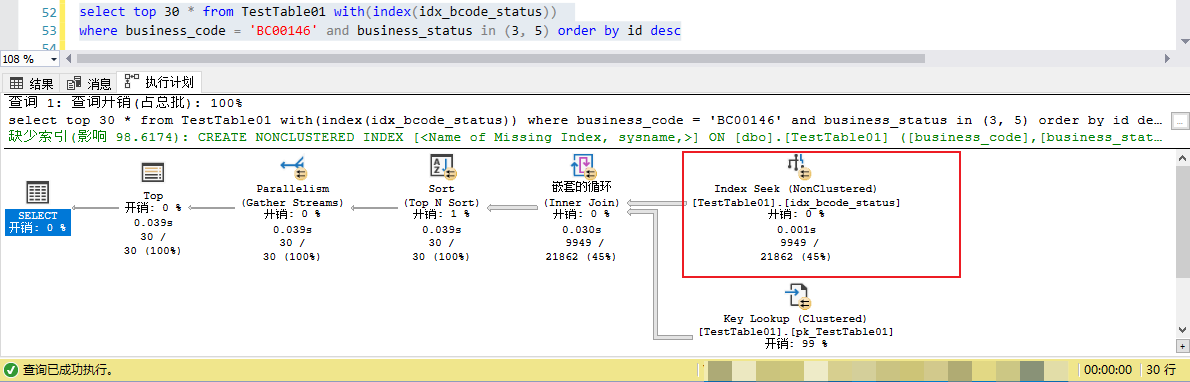
Task: Select the Nested Loops Inner Join icon
Action: pyautogui.click(x=582, y=167)
